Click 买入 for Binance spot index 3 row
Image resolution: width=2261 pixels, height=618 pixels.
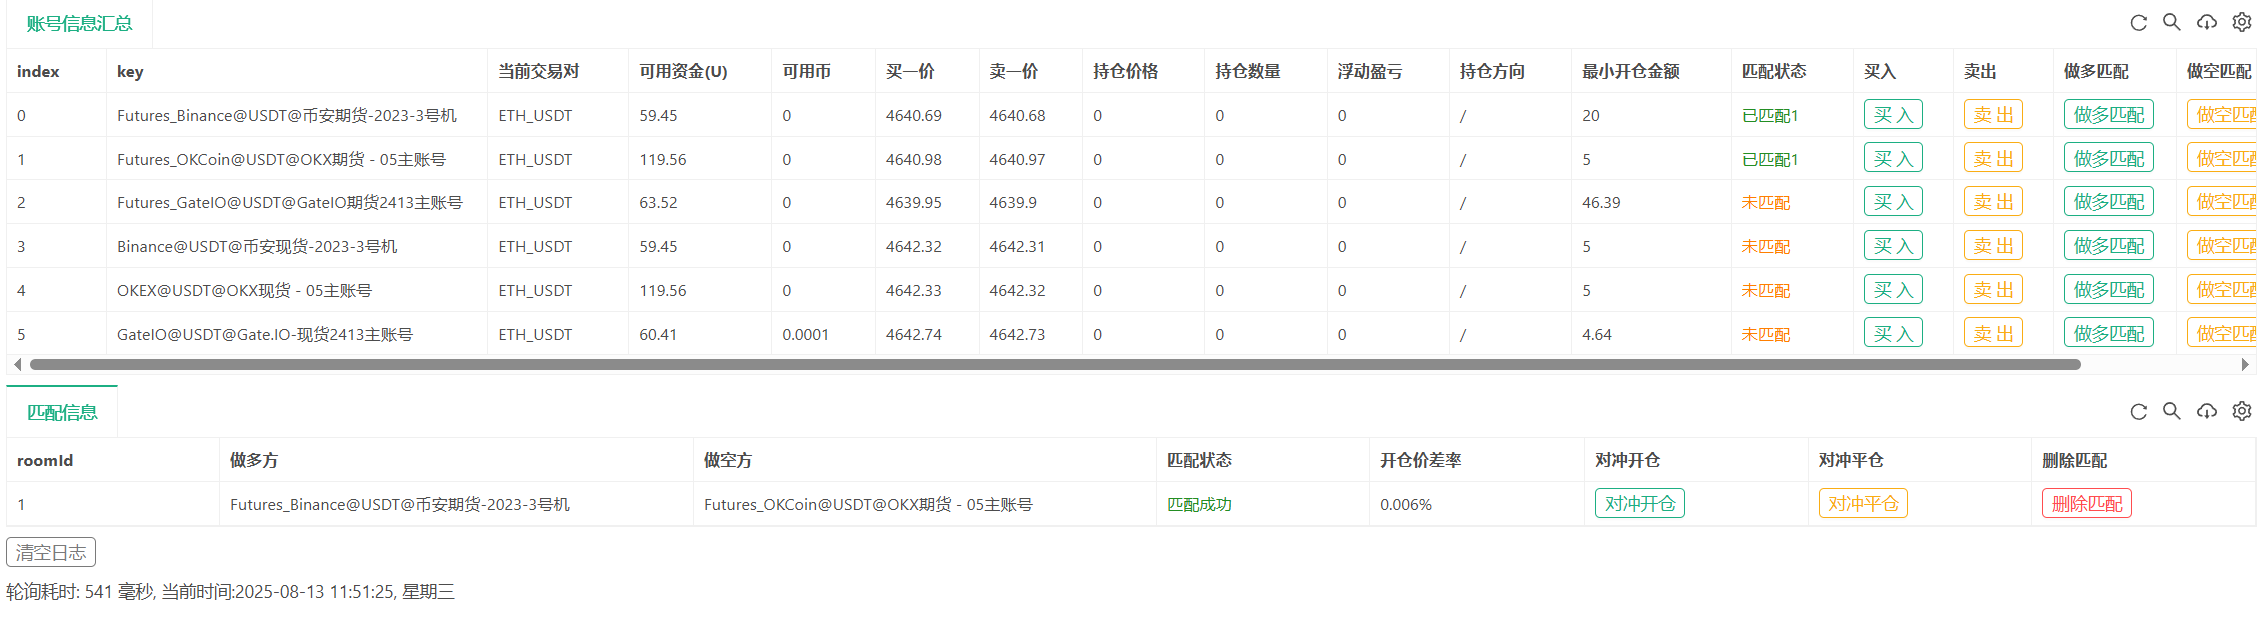[1893, 246]
